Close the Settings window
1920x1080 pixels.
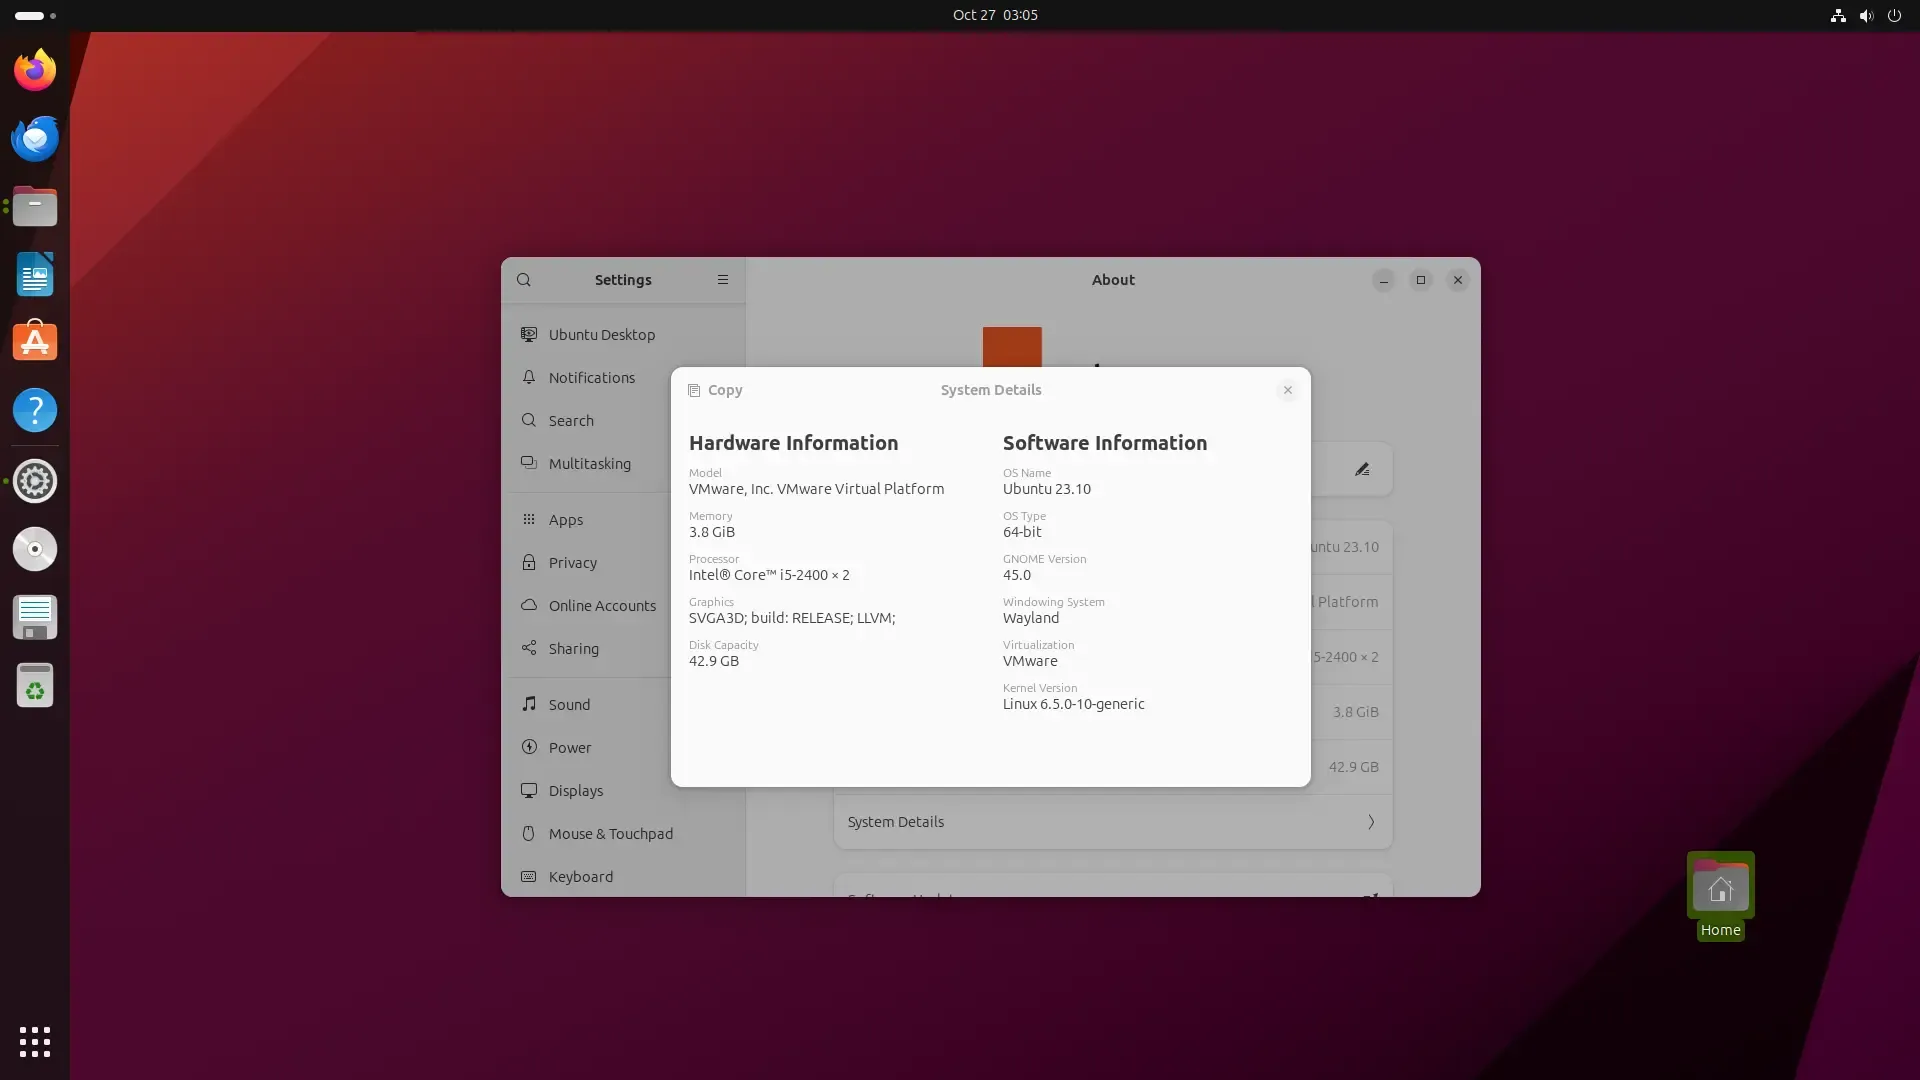click(1458, 280)
